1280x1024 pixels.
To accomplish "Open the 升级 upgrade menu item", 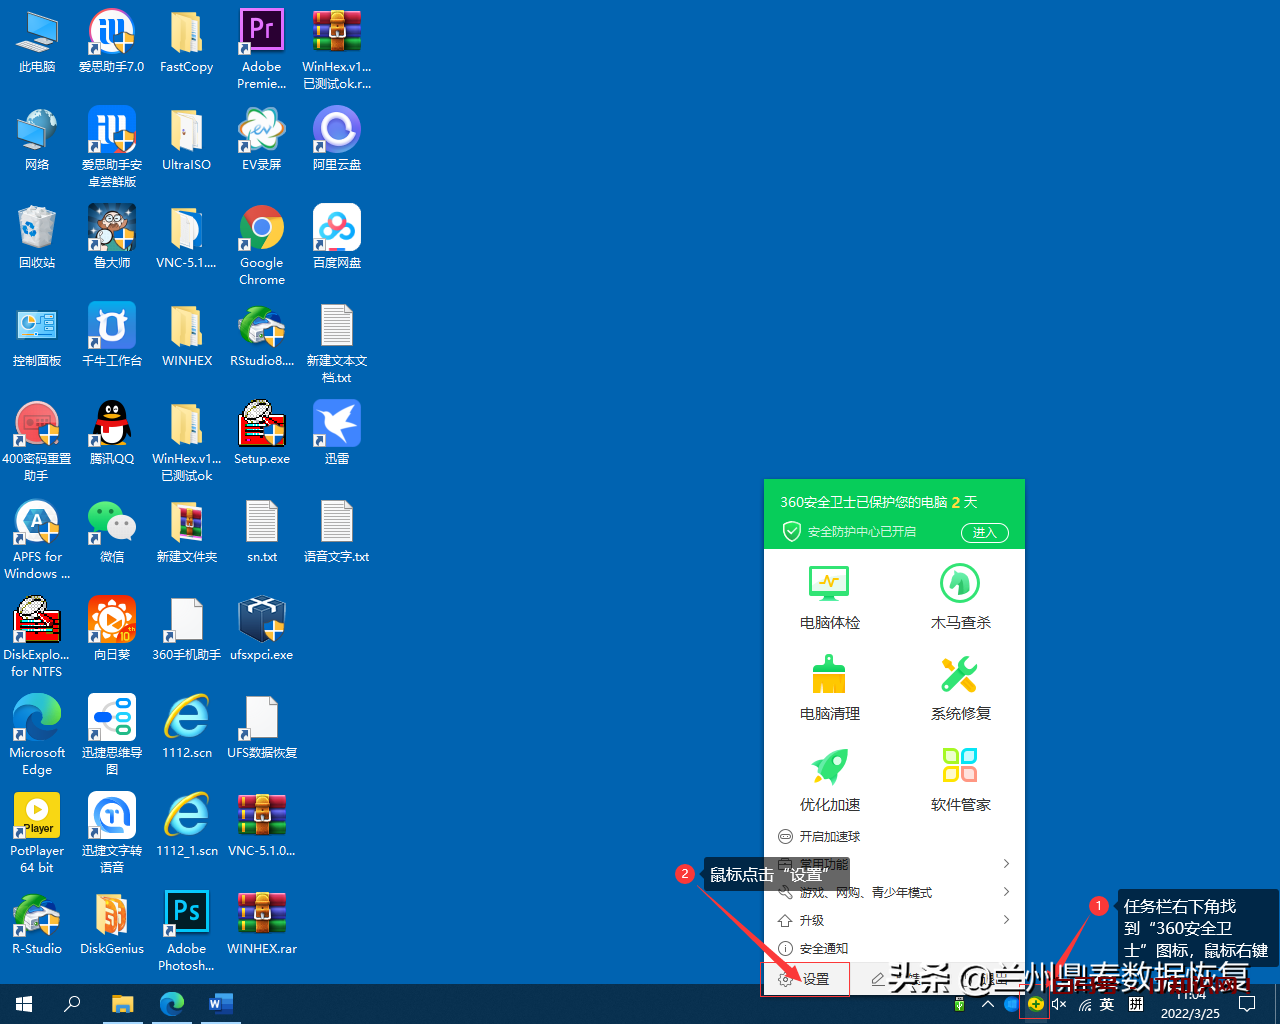I will tap(810, 920).
